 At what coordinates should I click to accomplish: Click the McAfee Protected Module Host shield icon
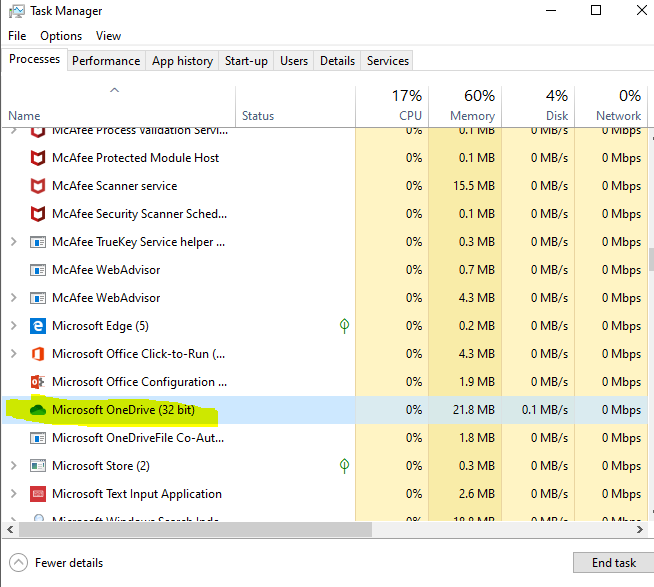[x=38, y=158]
